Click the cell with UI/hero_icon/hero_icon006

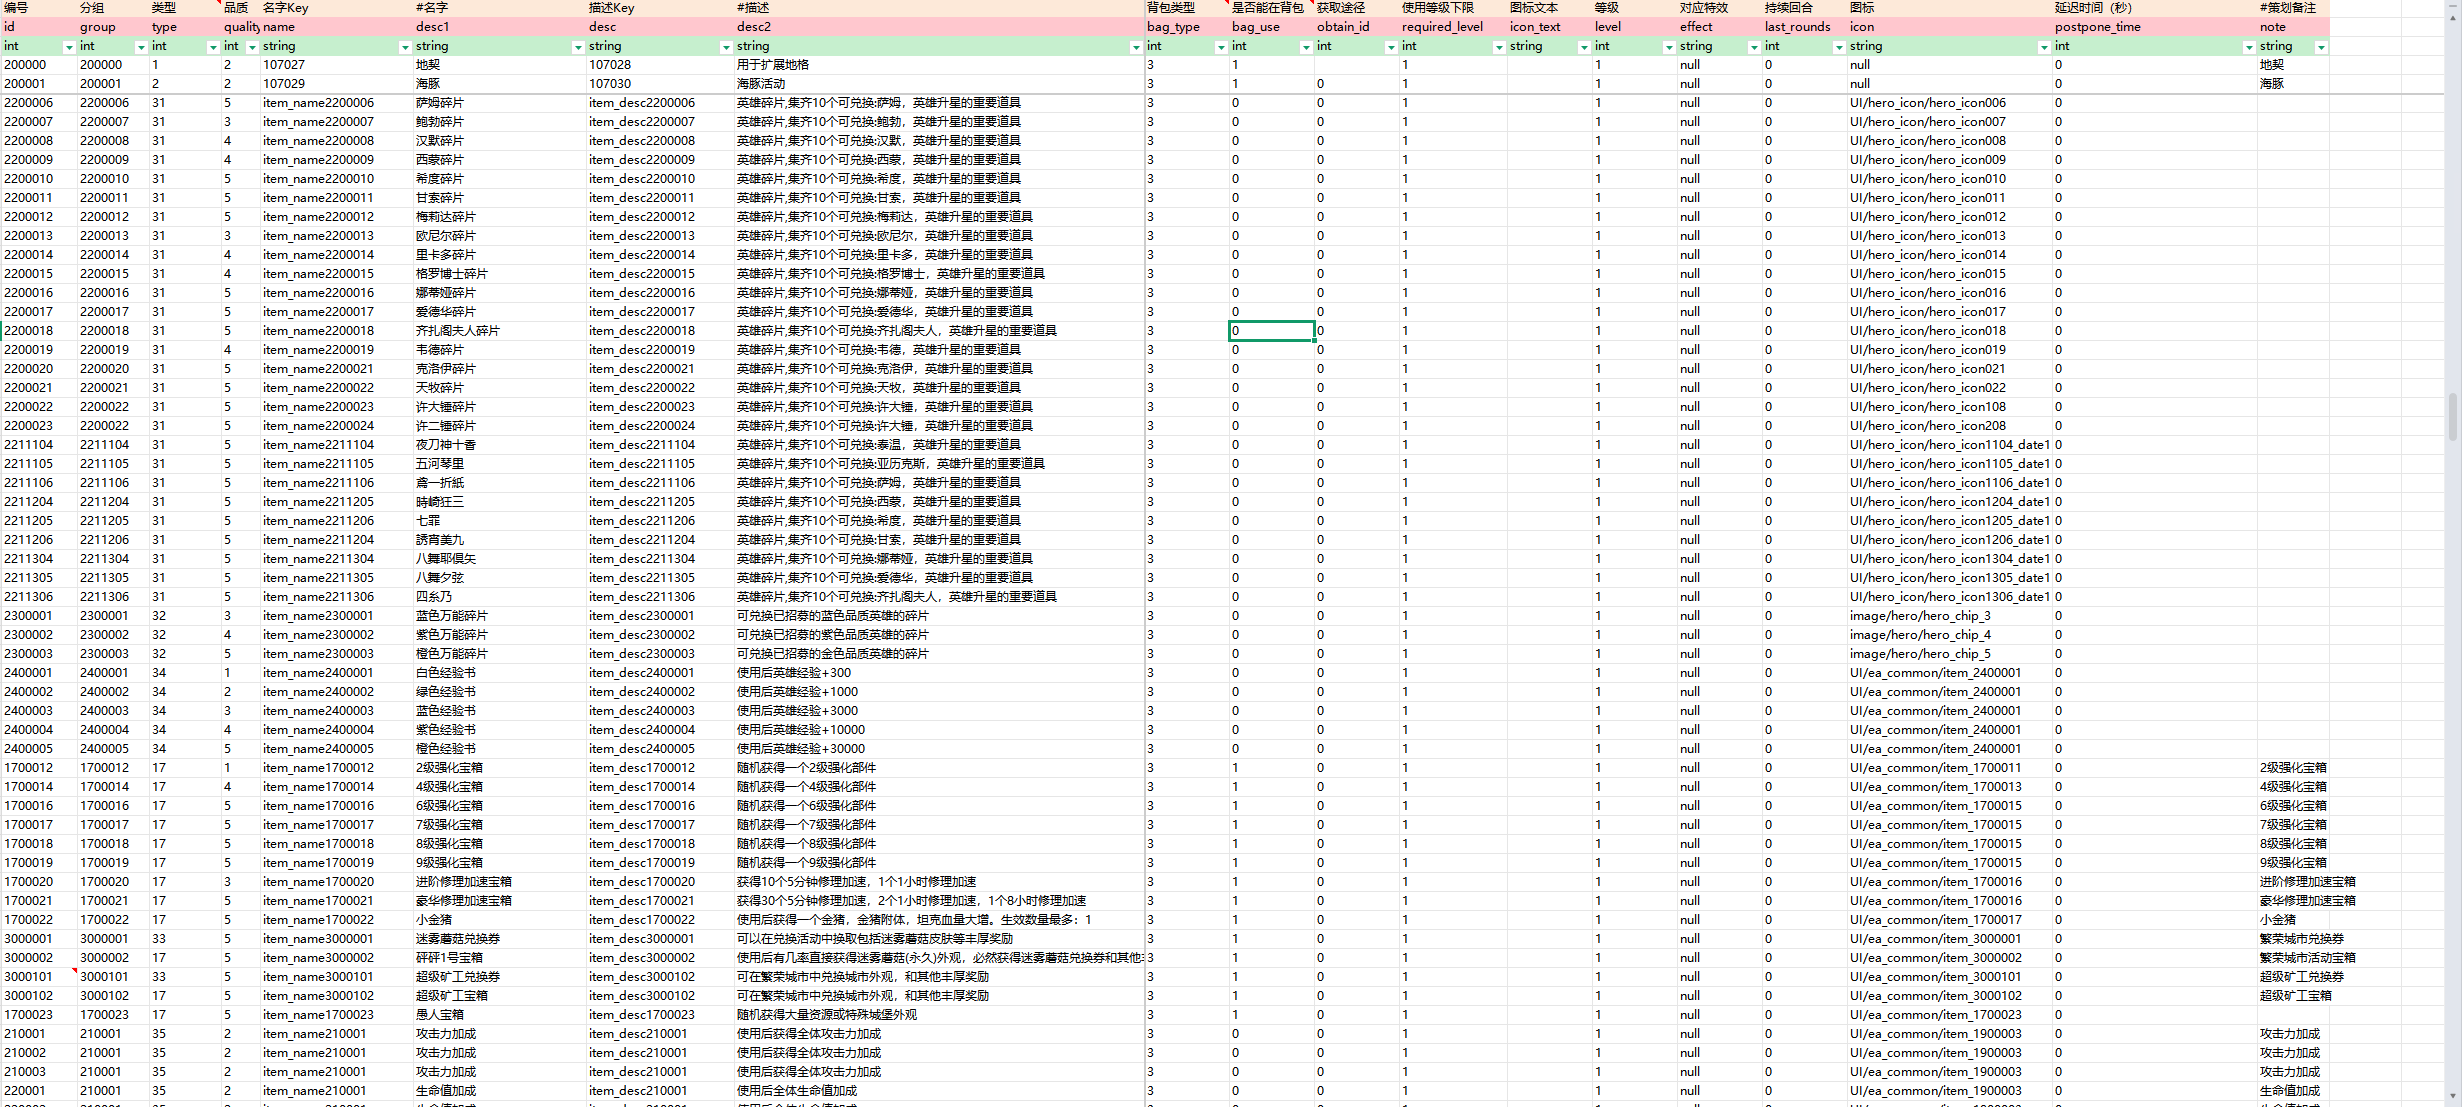1927,103
